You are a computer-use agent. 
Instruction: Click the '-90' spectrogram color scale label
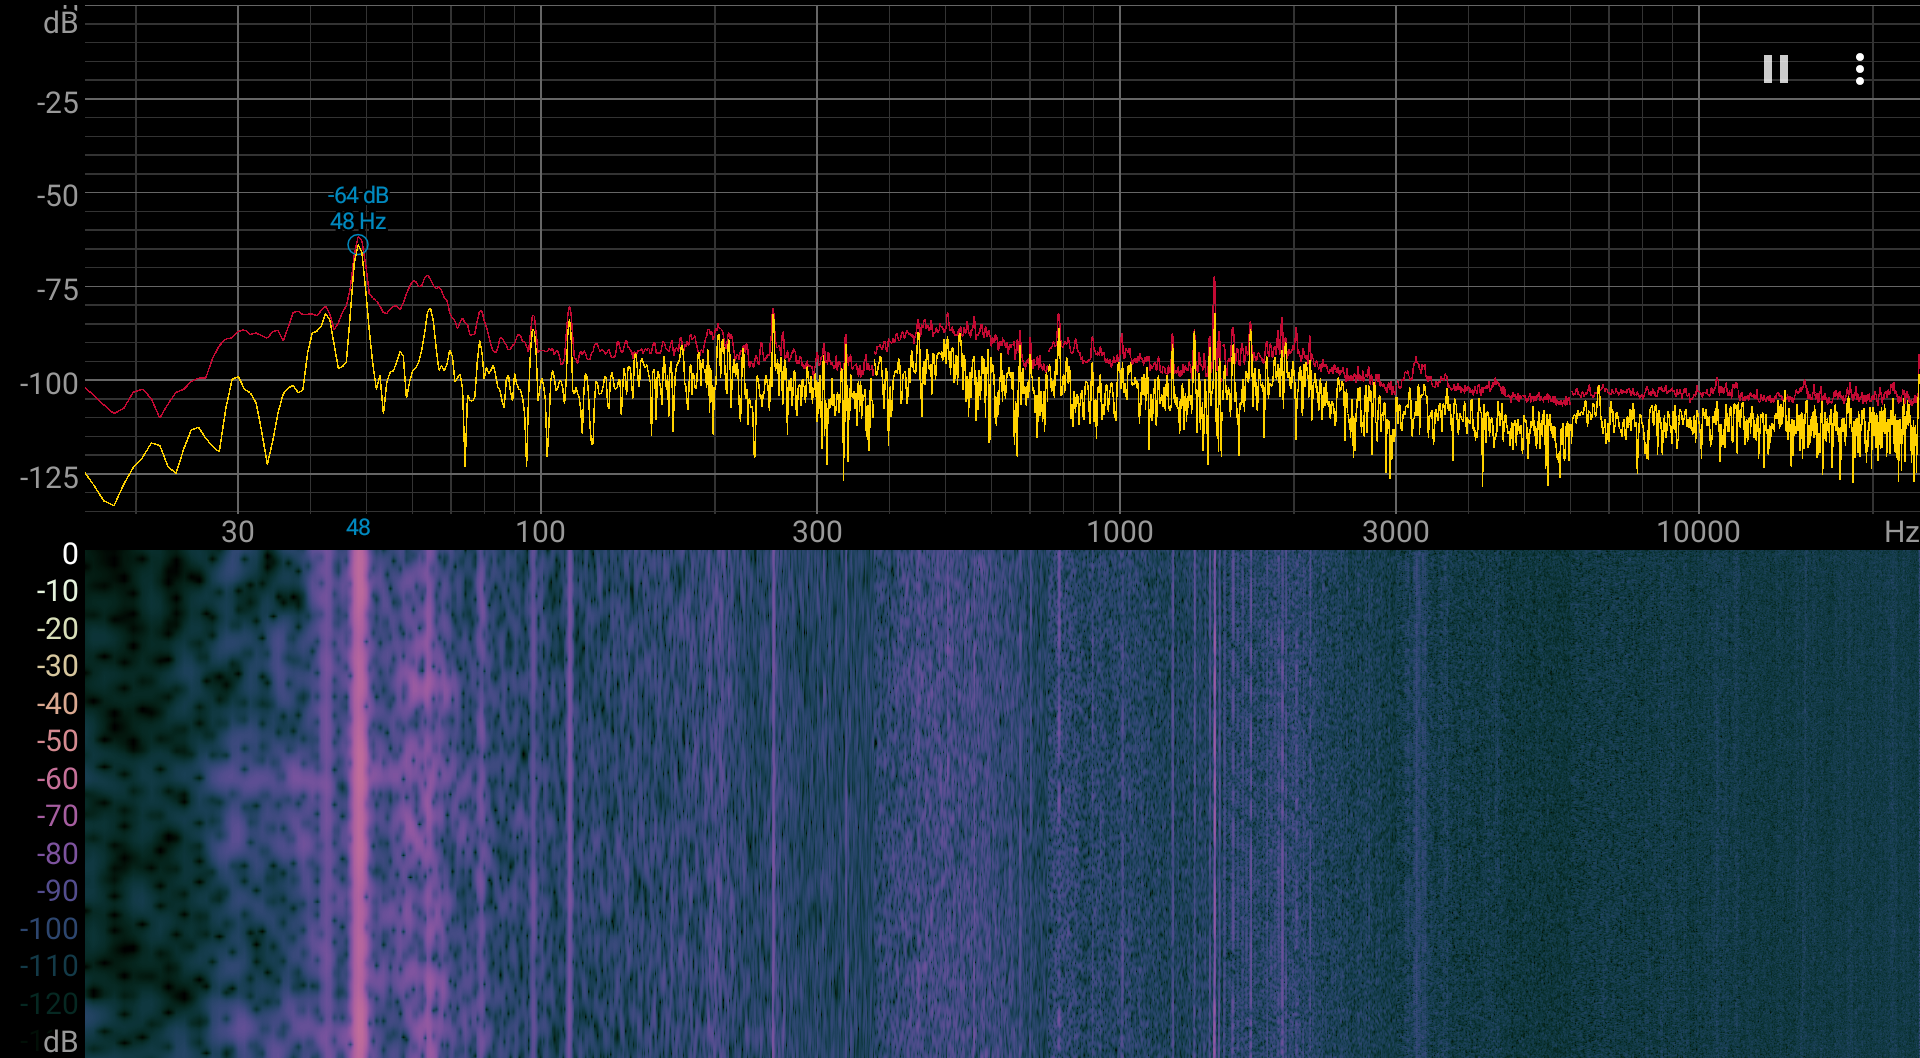57,891
